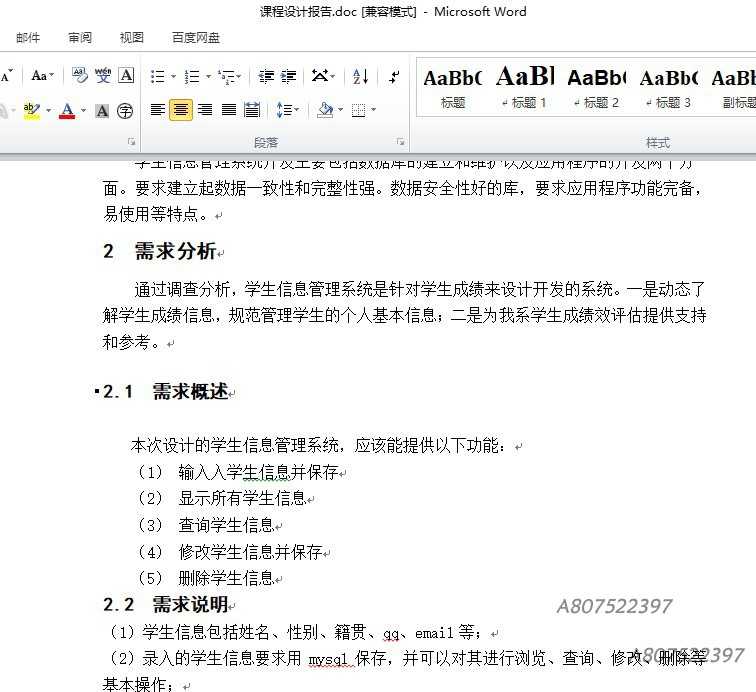
Task: Apply the 标题 1 style
Action: [525, 87]
